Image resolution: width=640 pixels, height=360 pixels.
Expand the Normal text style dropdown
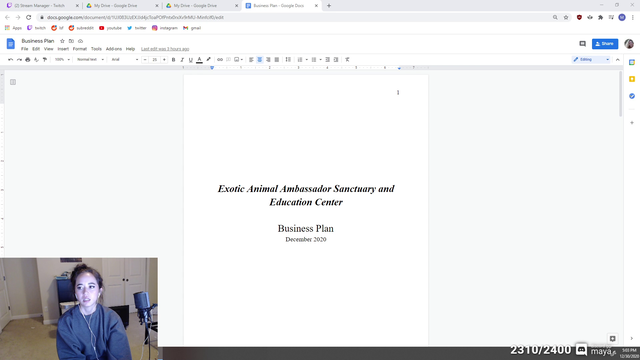(90, 60)
